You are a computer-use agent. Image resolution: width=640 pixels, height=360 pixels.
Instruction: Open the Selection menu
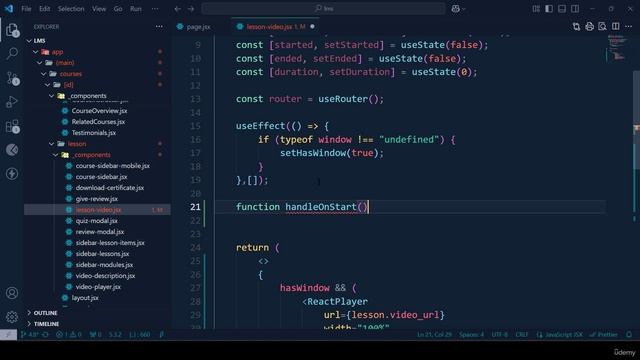(71, 9)
